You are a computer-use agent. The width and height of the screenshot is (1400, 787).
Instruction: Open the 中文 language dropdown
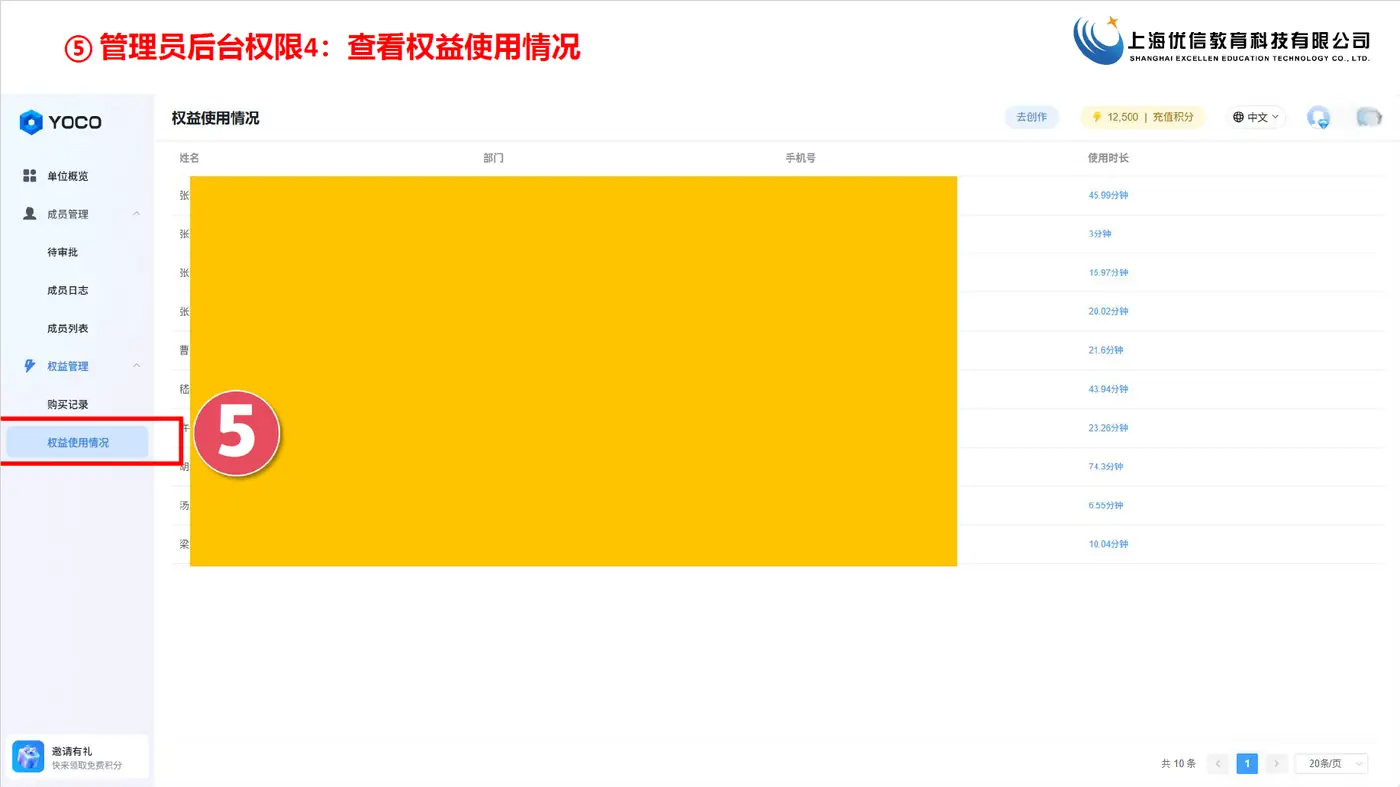[x=1256, y=117]
